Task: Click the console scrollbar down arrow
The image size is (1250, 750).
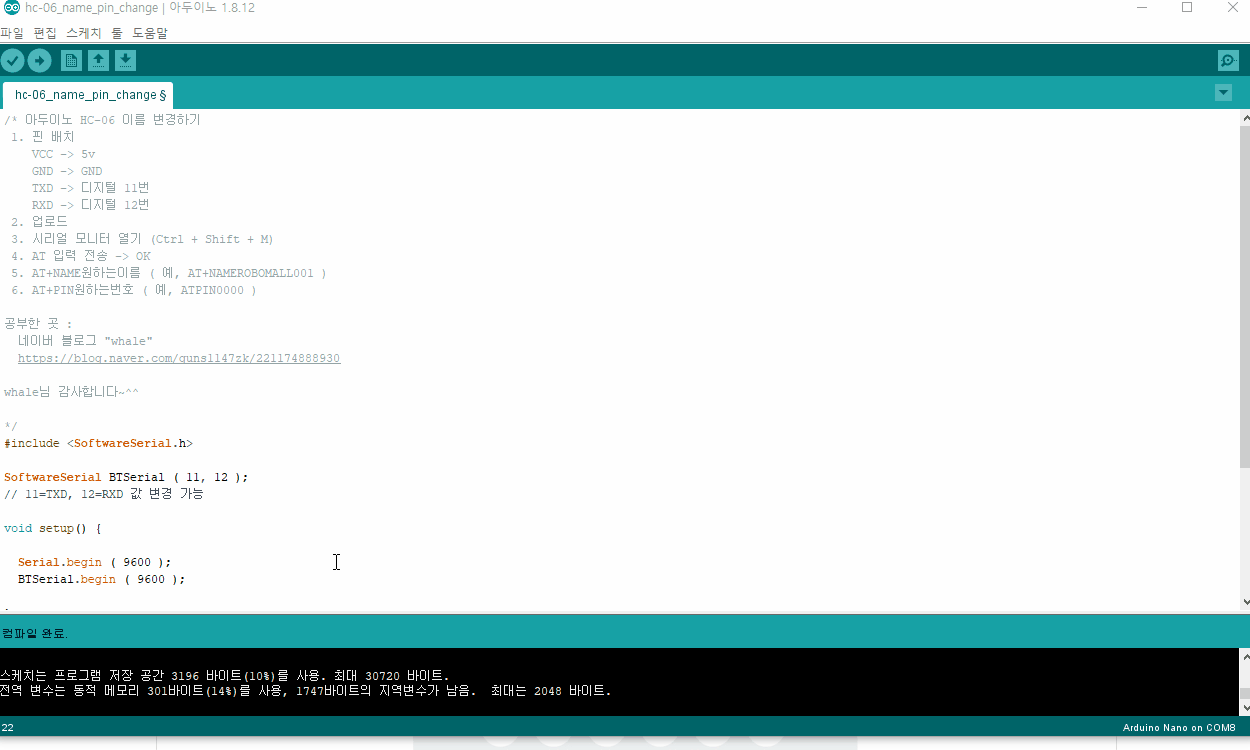Action: pos(1244,708)
